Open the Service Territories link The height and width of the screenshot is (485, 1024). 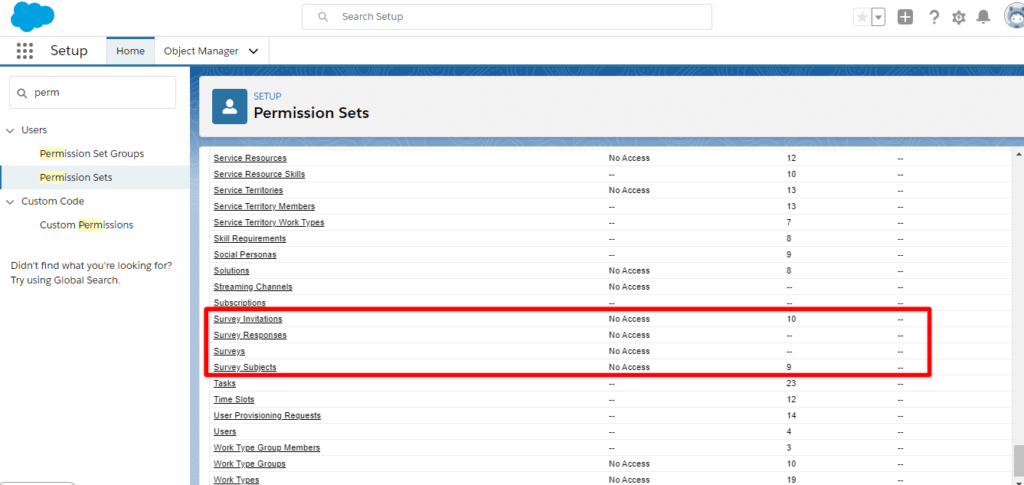(248, 190)
